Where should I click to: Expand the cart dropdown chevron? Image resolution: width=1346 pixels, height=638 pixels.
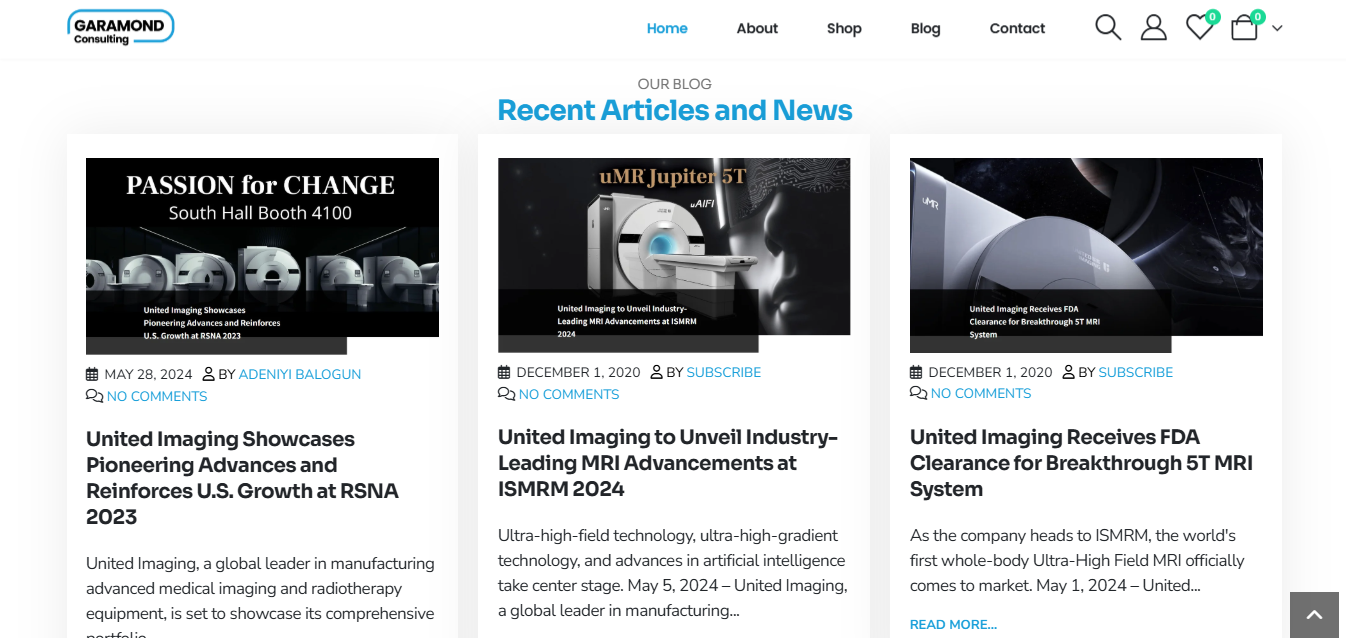coord(1277,29)
